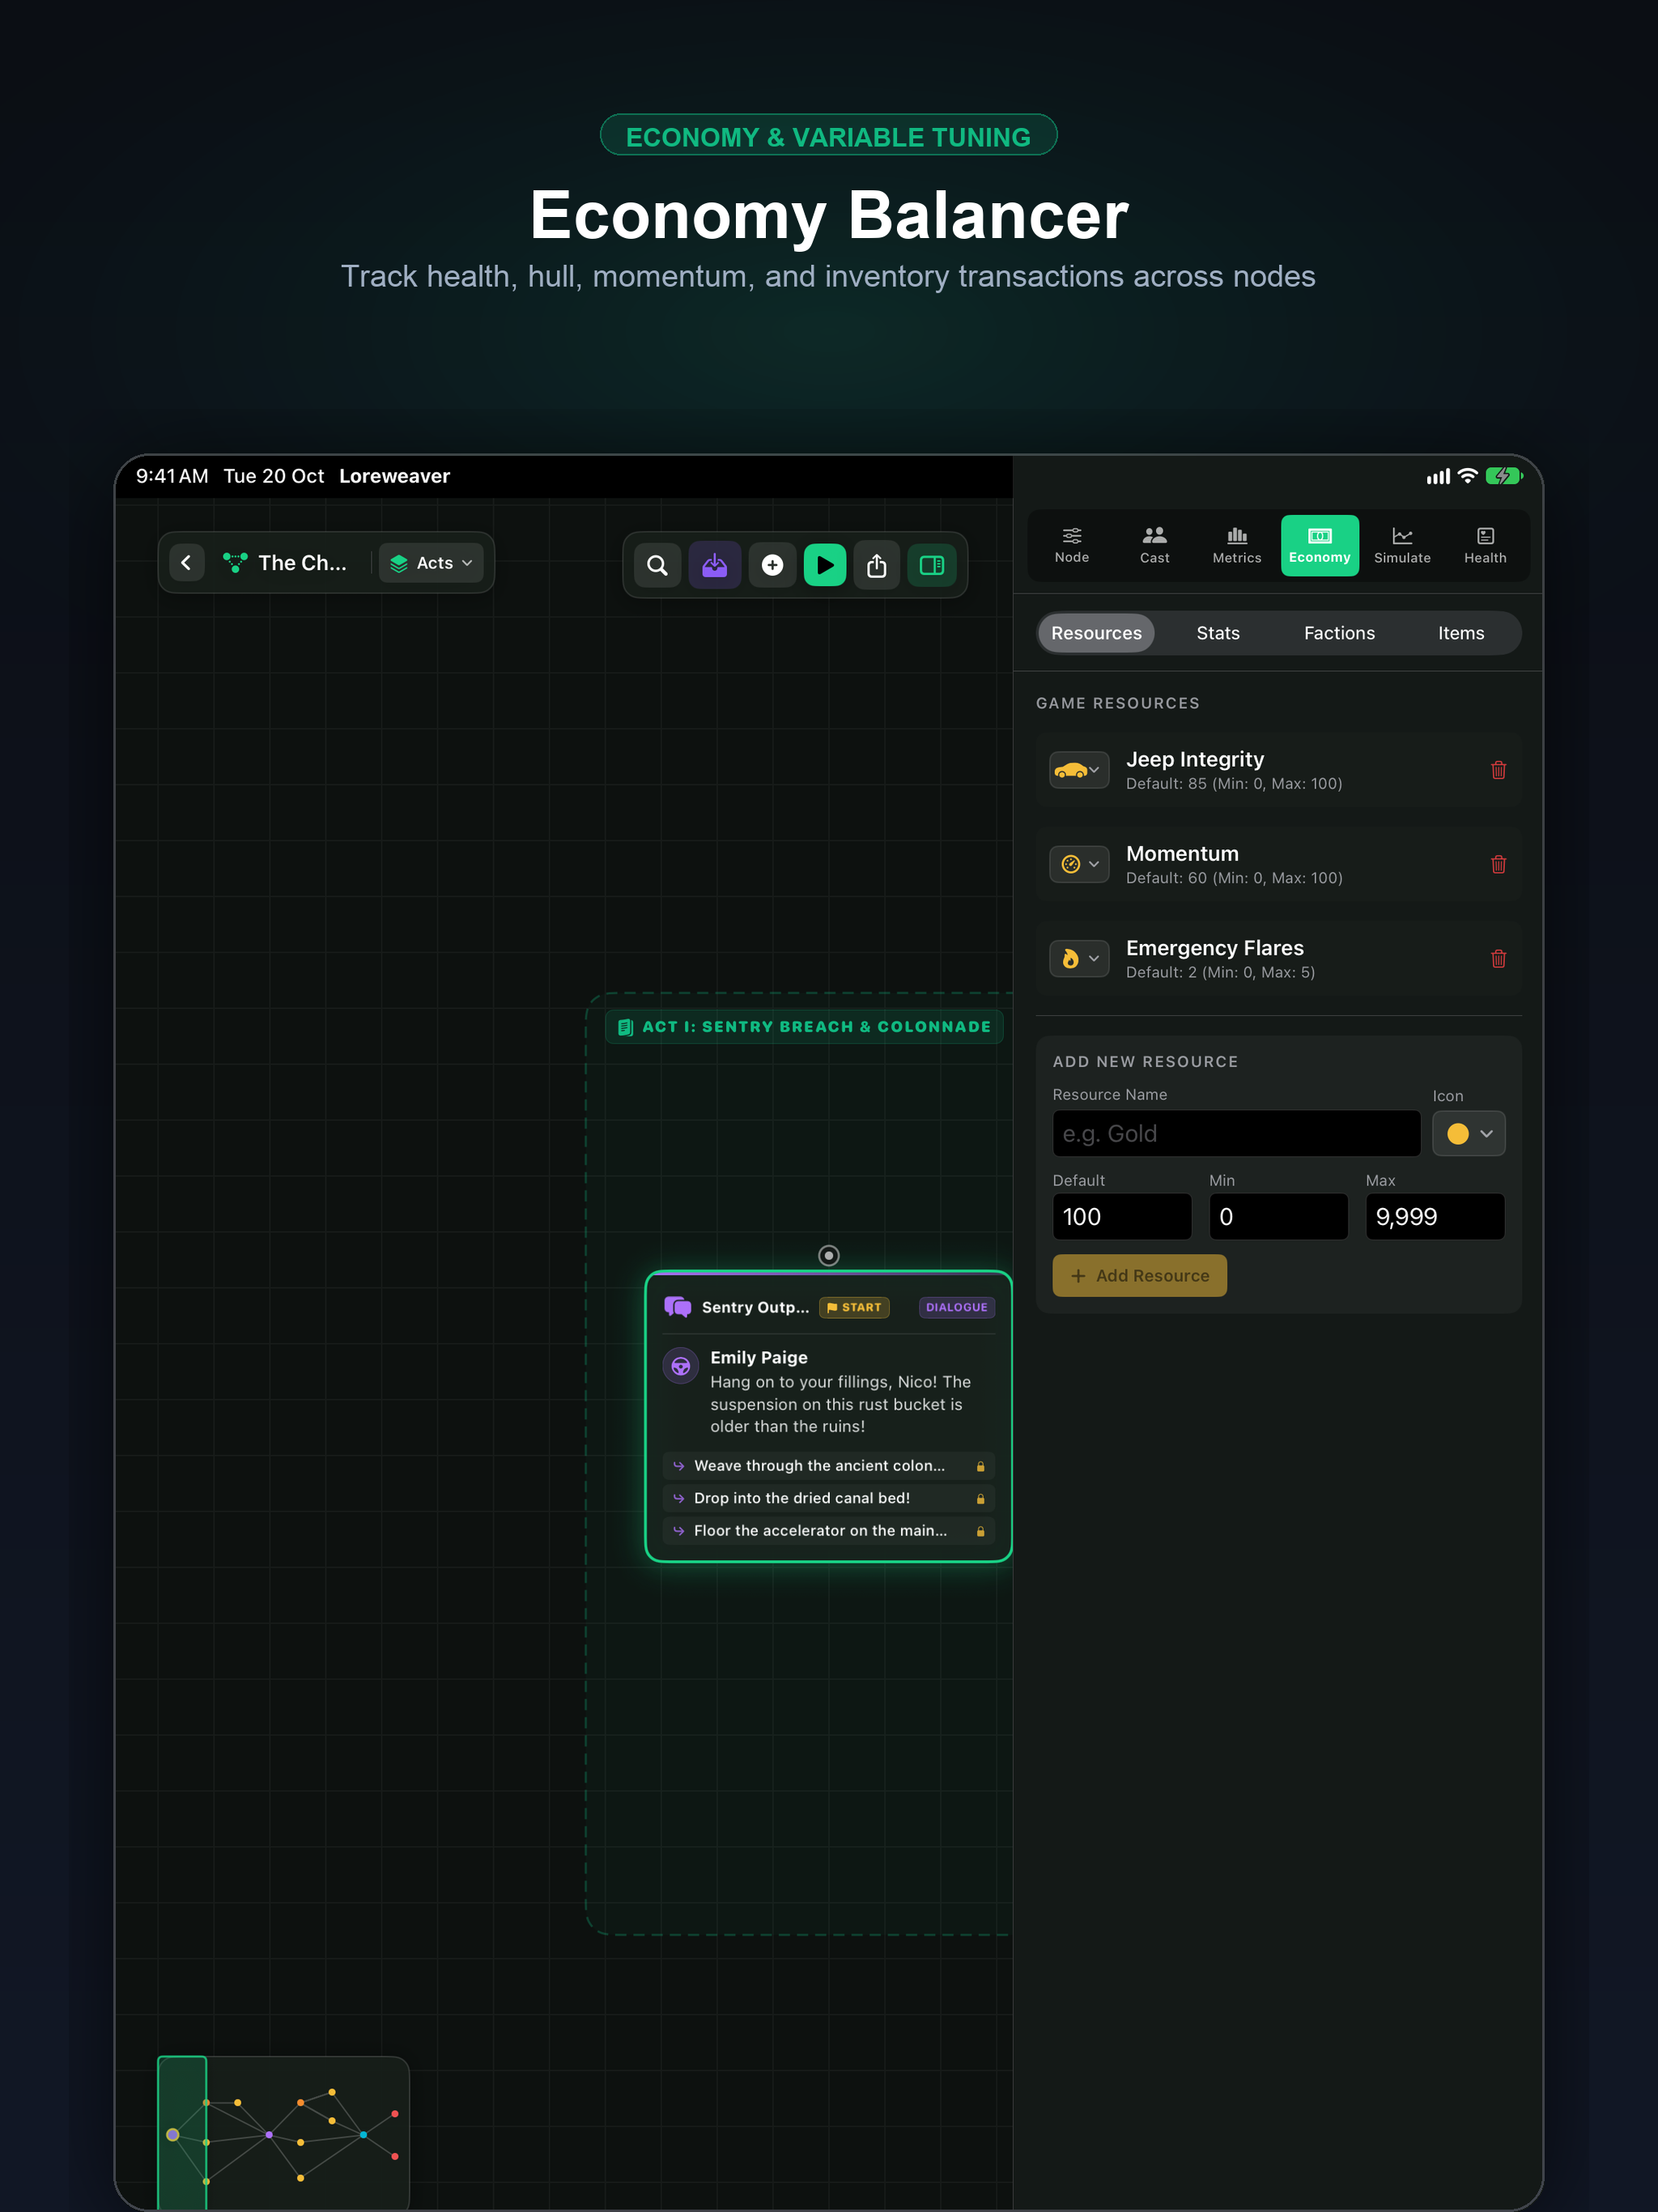Open Emergency Flares icon dropdown
Screen dimensions: 1658x2212
point(1079,958)
